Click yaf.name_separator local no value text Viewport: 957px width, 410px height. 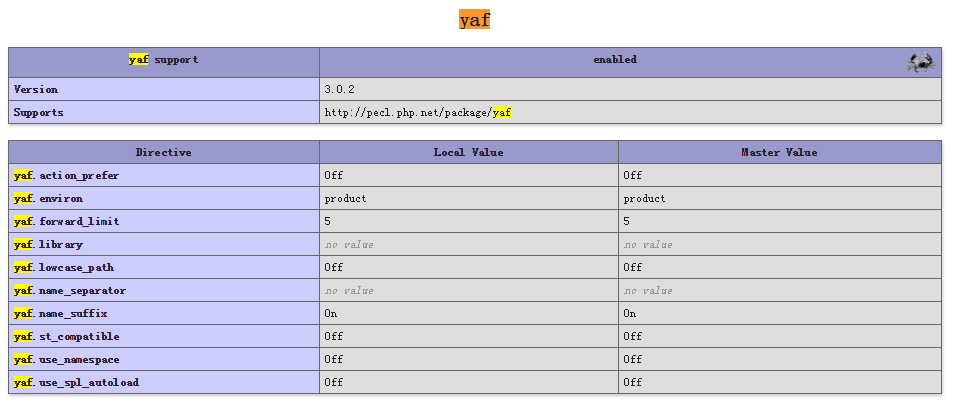349,290
